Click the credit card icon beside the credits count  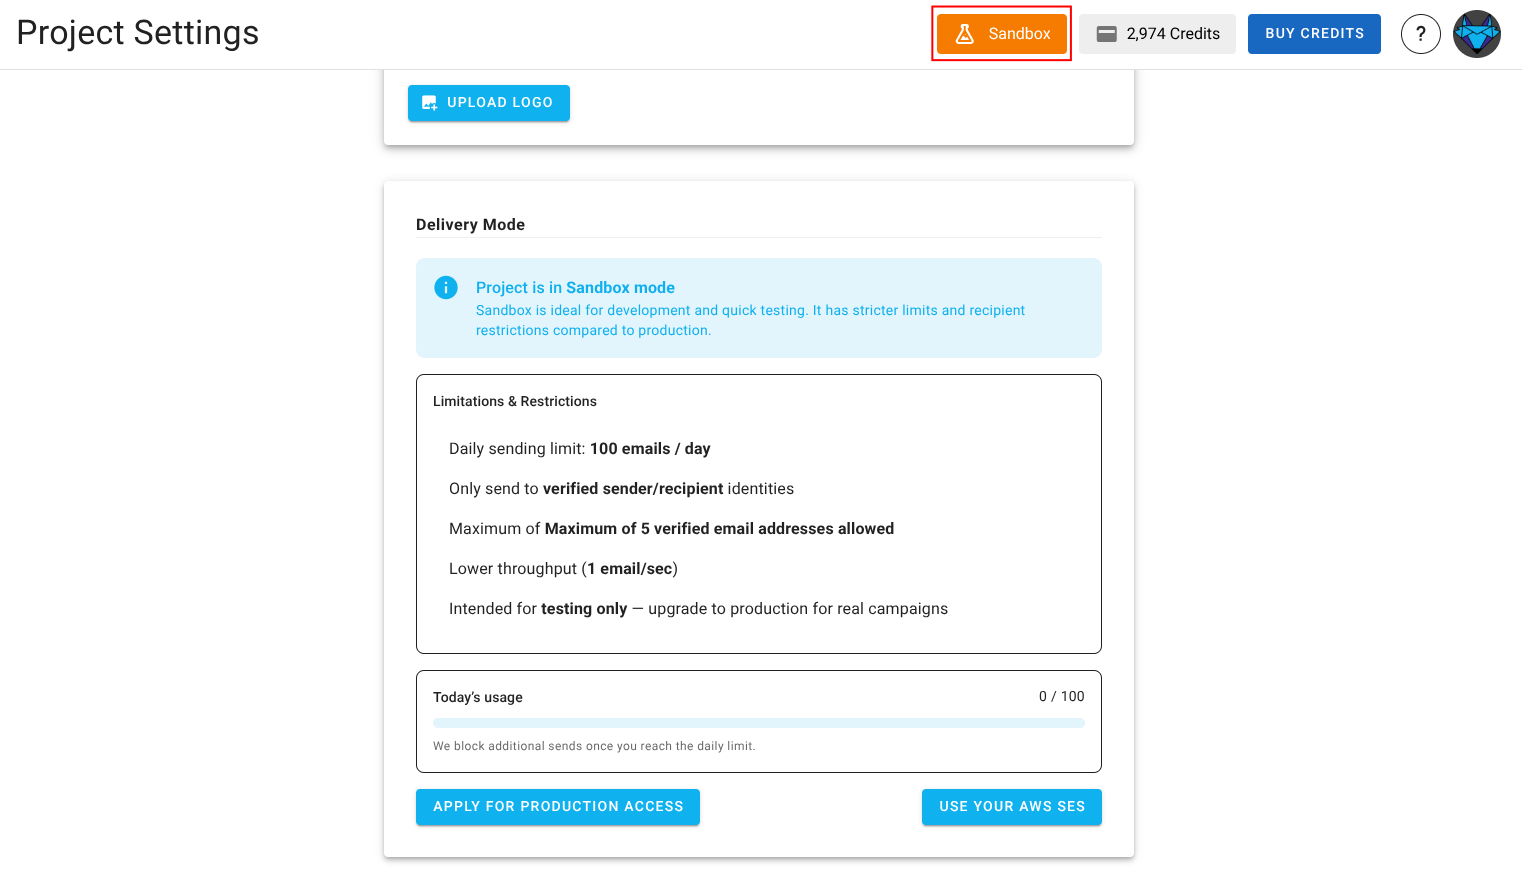1107,33
